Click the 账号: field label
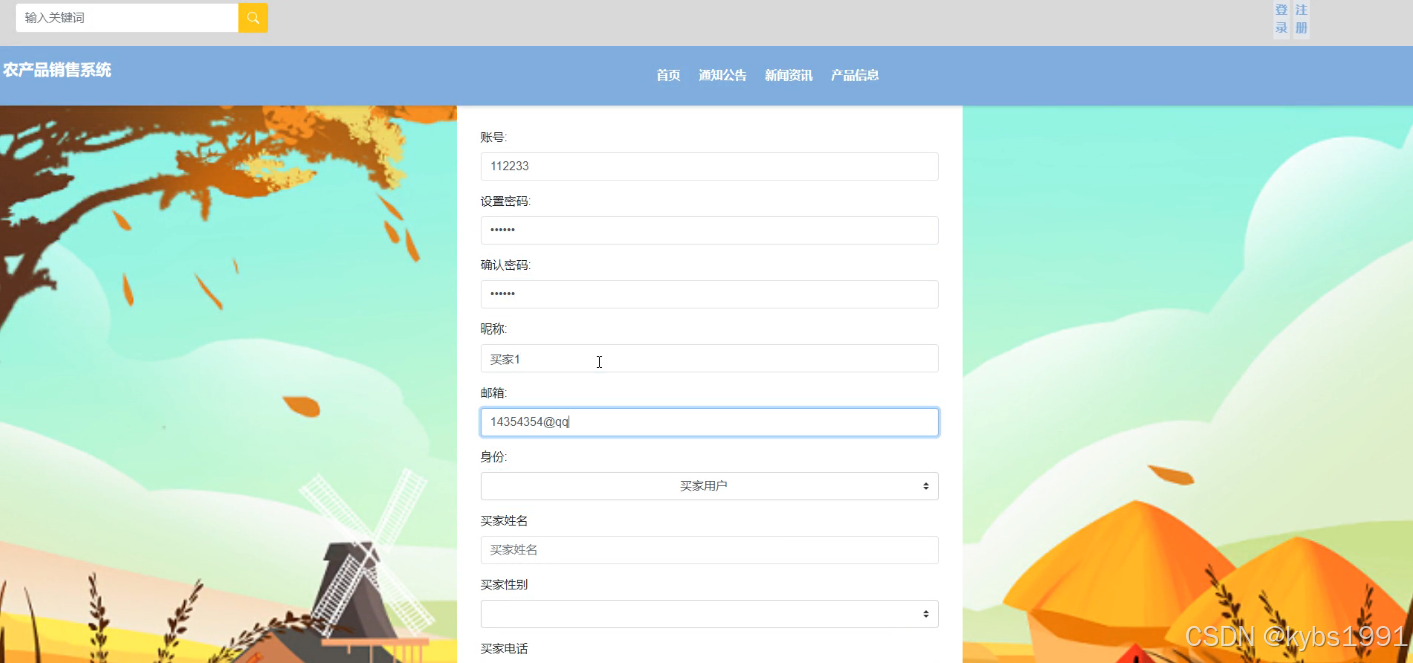Screen dimensions: 1413x663 pos(494,137)
